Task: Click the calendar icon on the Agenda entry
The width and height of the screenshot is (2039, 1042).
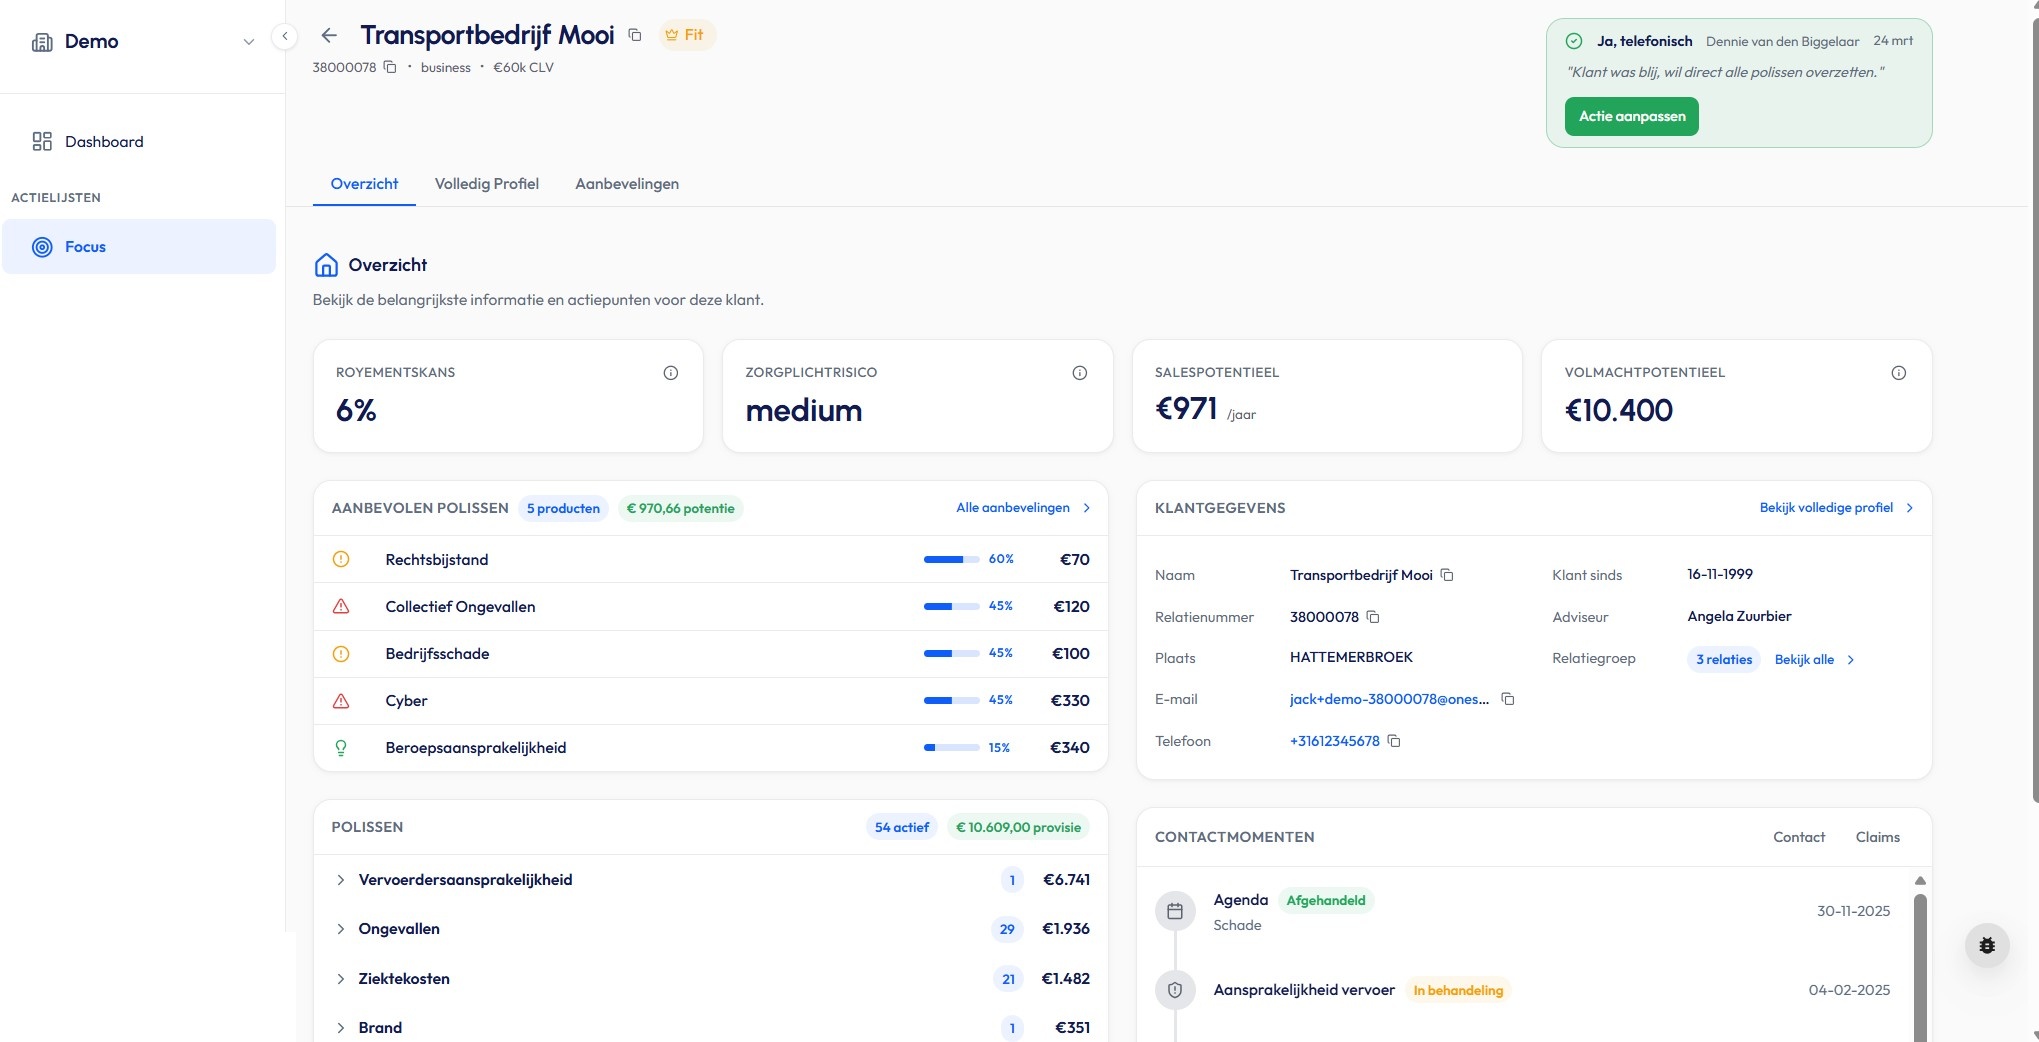Action: [x=1175, y=911]
